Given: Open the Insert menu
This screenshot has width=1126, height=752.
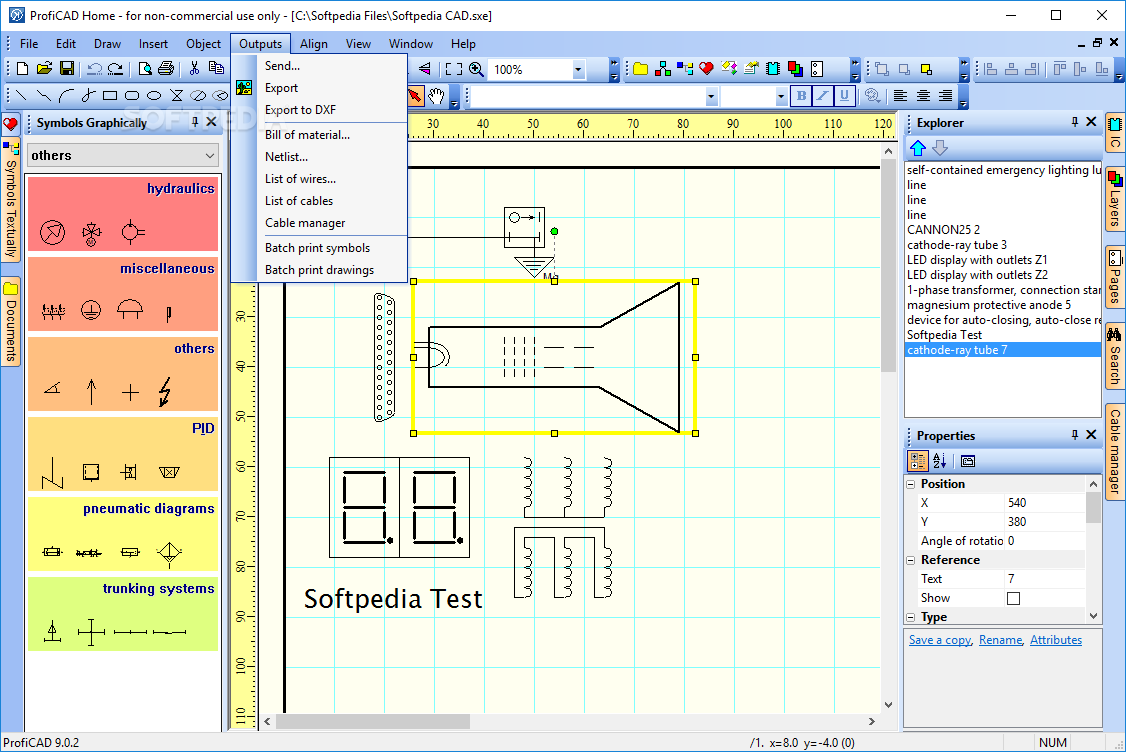Looking at the screenshot, I should [153, 44].
